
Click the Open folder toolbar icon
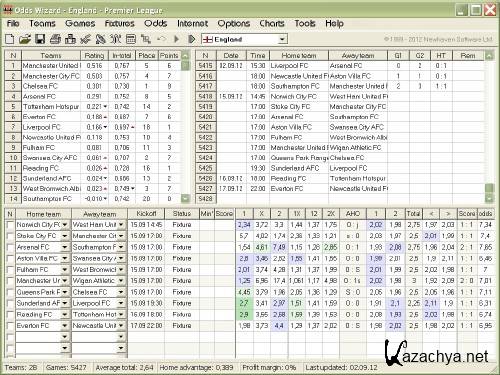point(25,39)
